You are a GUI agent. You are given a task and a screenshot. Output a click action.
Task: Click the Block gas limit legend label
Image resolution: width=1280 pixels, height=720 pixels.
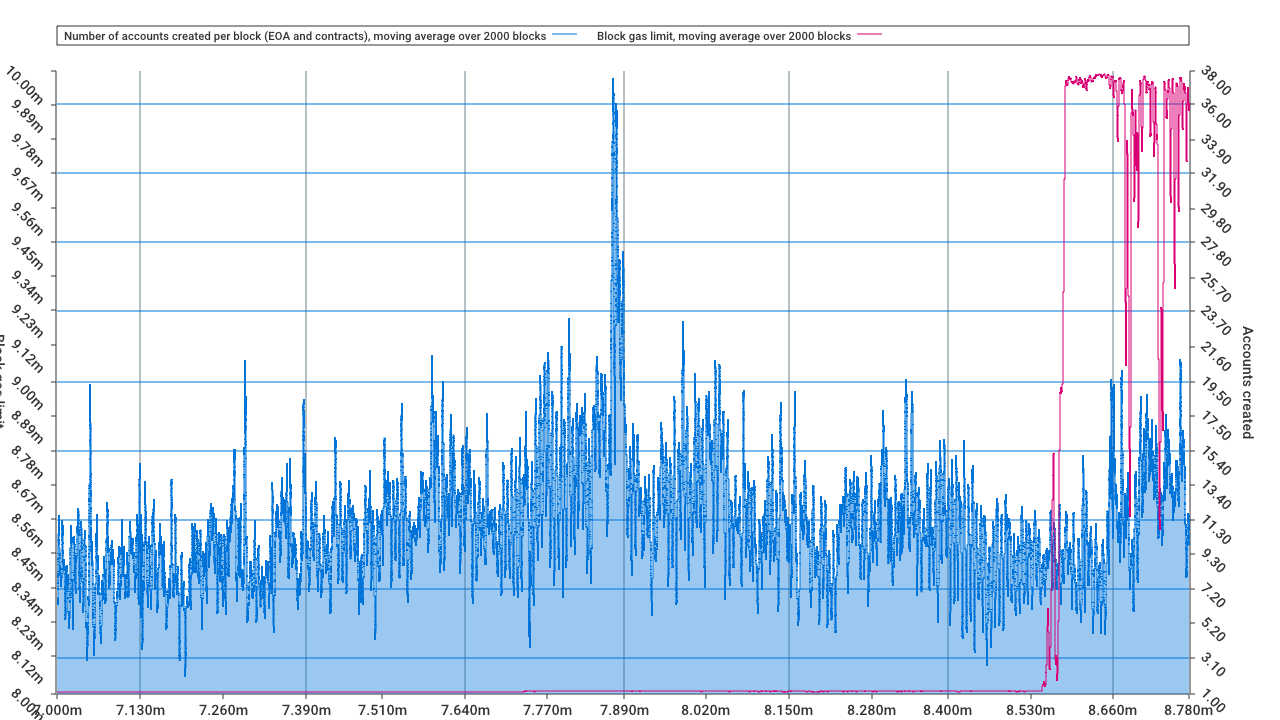[x=724, y=36]
